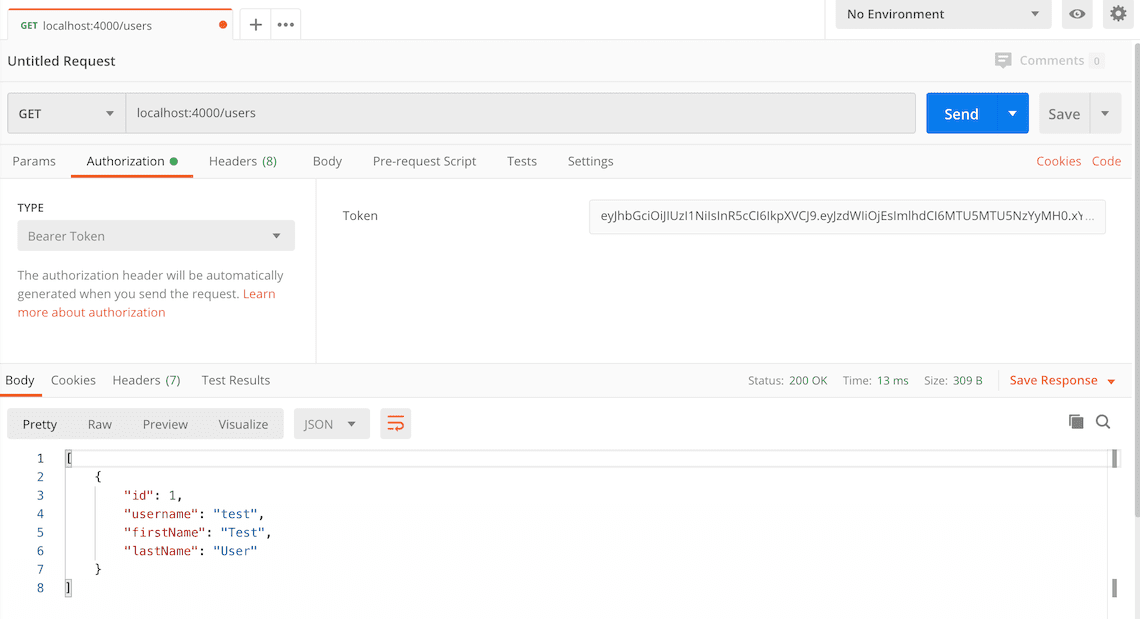
Task: View comments for this request
Action: [1050, 60]
